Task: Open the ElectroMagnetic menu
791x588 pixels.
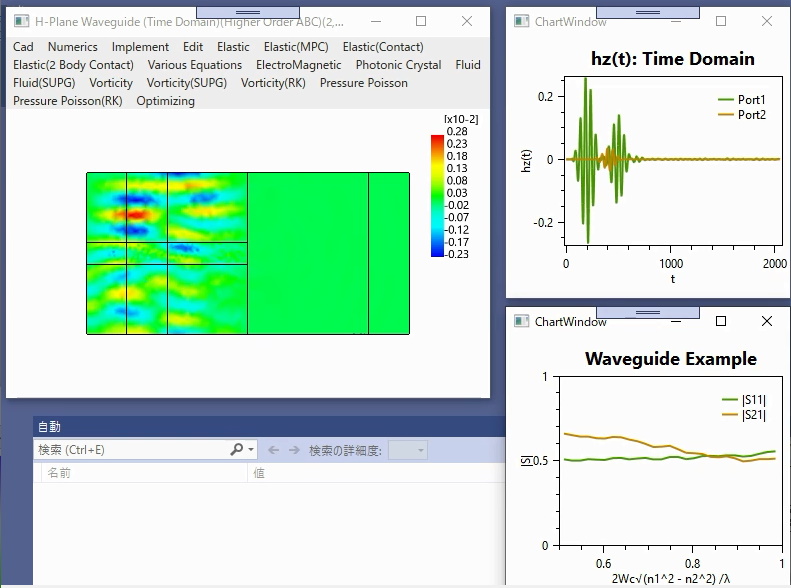Action: coord(298,65)
